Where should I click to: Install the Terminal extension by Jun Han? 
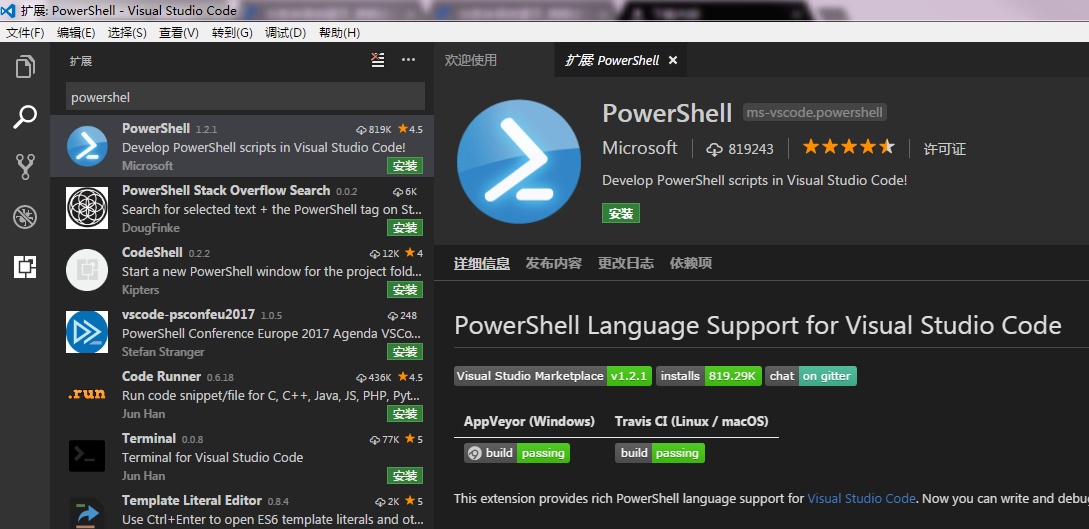[405, 476]
